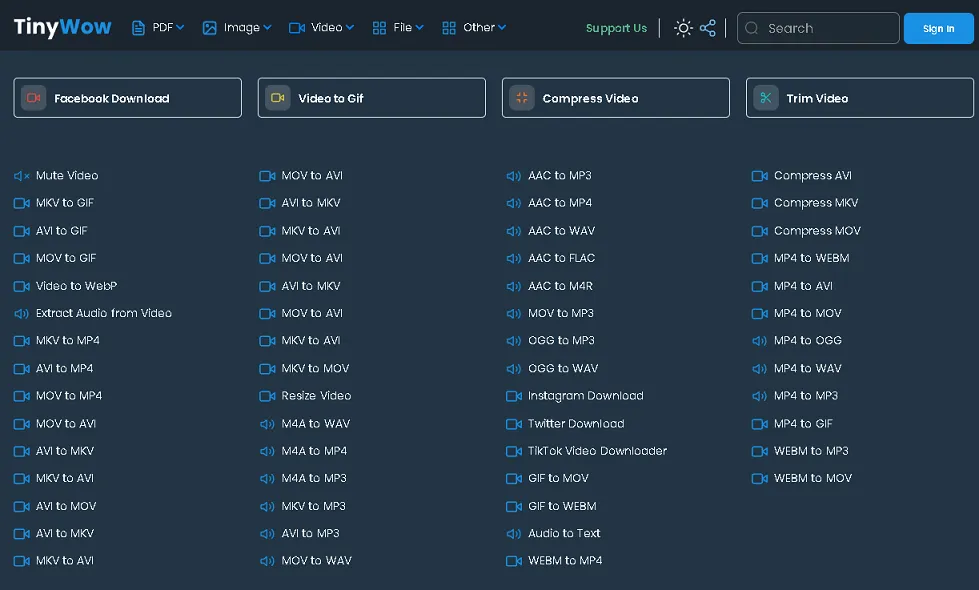Click the TinyWow logo

pos(62,27)
